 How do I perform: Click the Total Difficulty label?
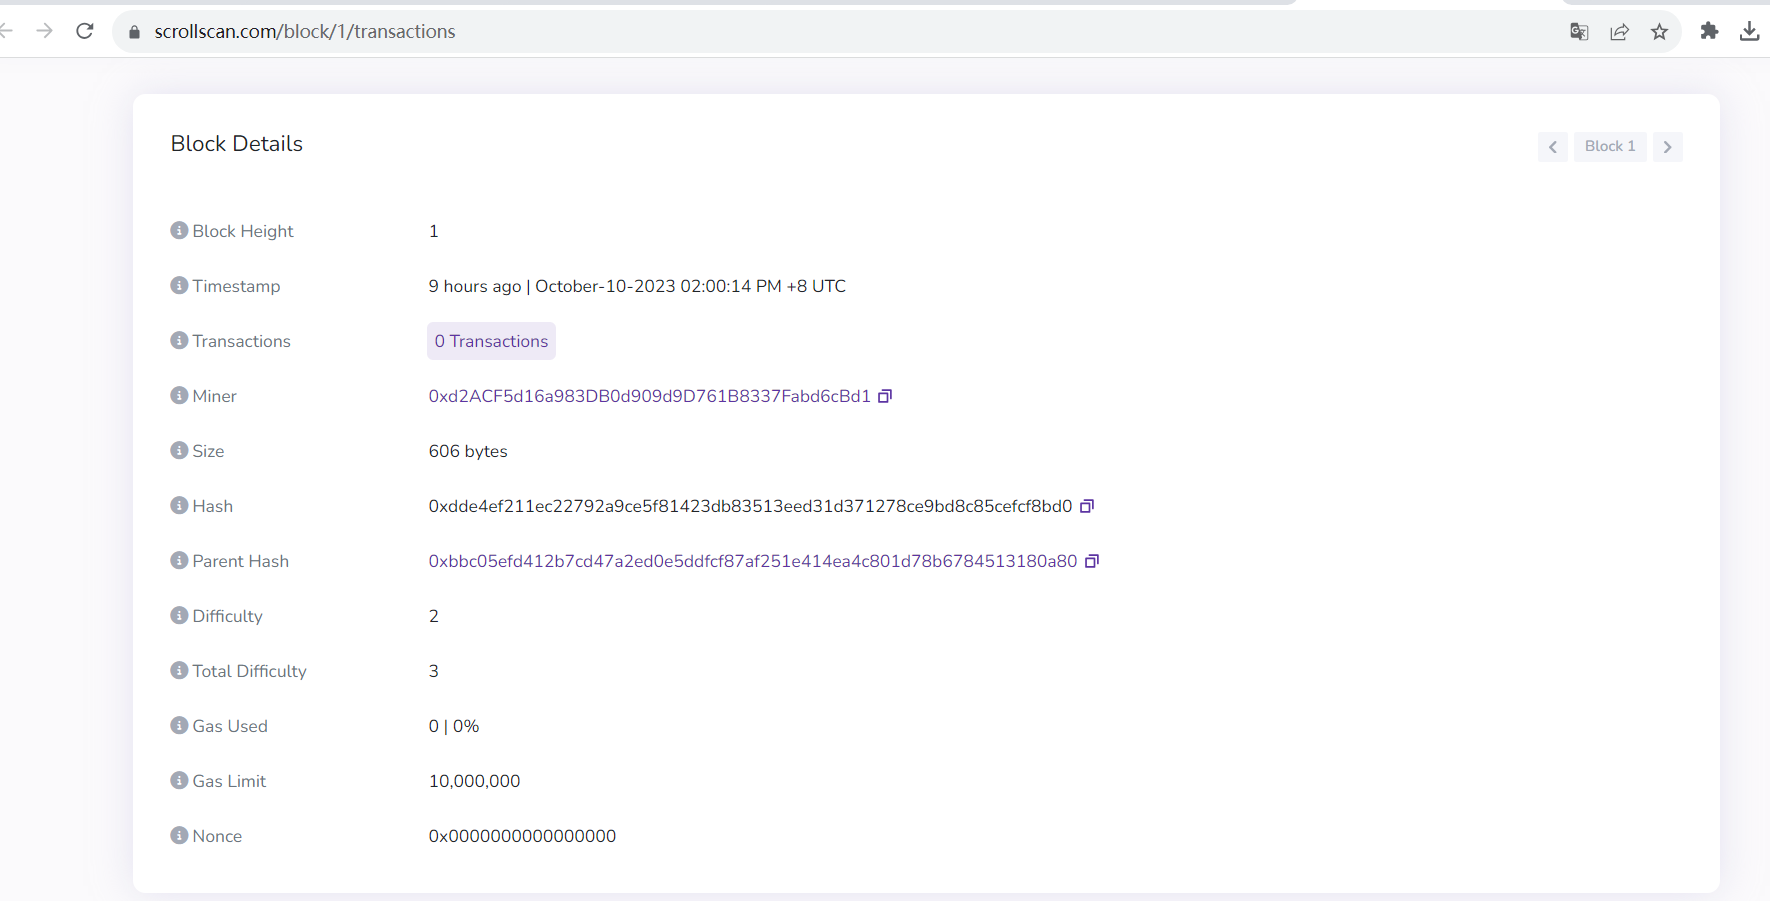click(249, 671)
